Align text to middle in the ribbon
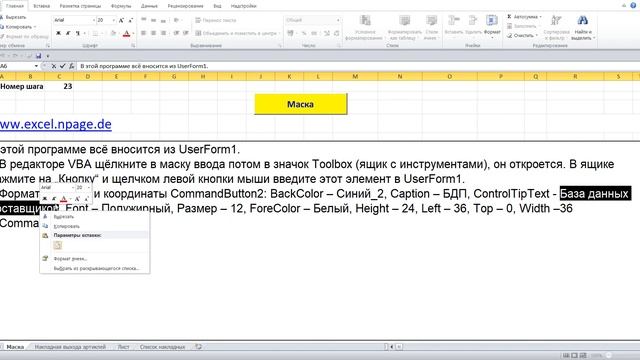Image resolution: width=640 pixels, height=360 pixels. (x=153, y=20)
